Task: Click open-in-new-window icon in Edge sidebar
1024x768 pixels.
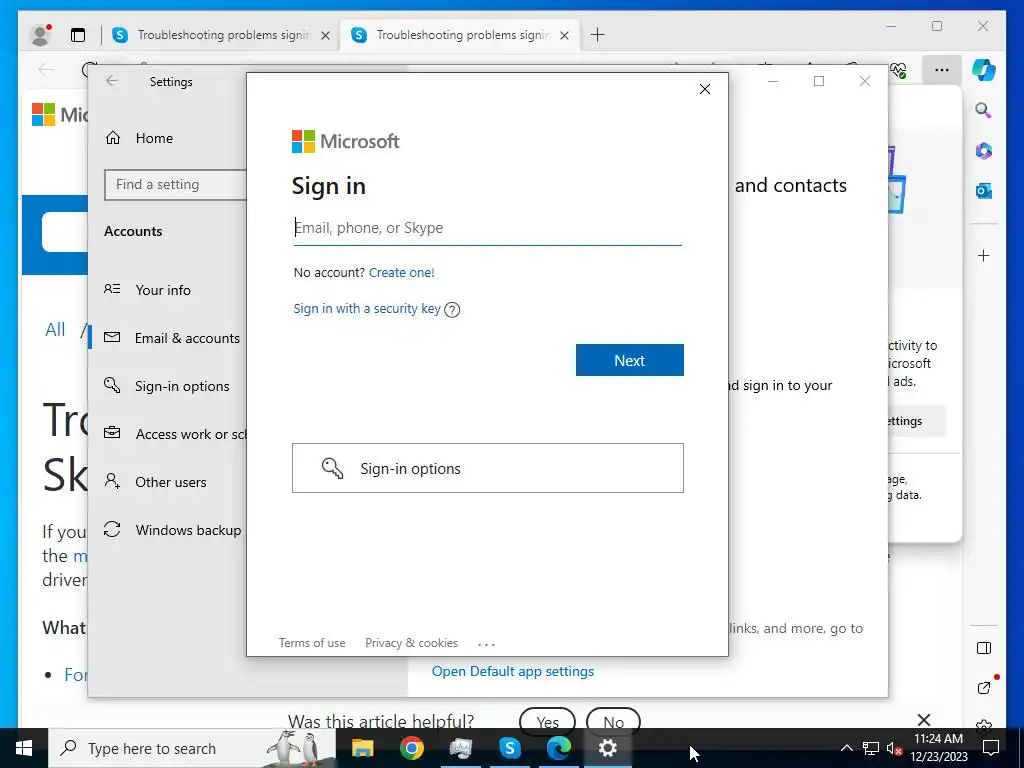Action: [984, 688]
